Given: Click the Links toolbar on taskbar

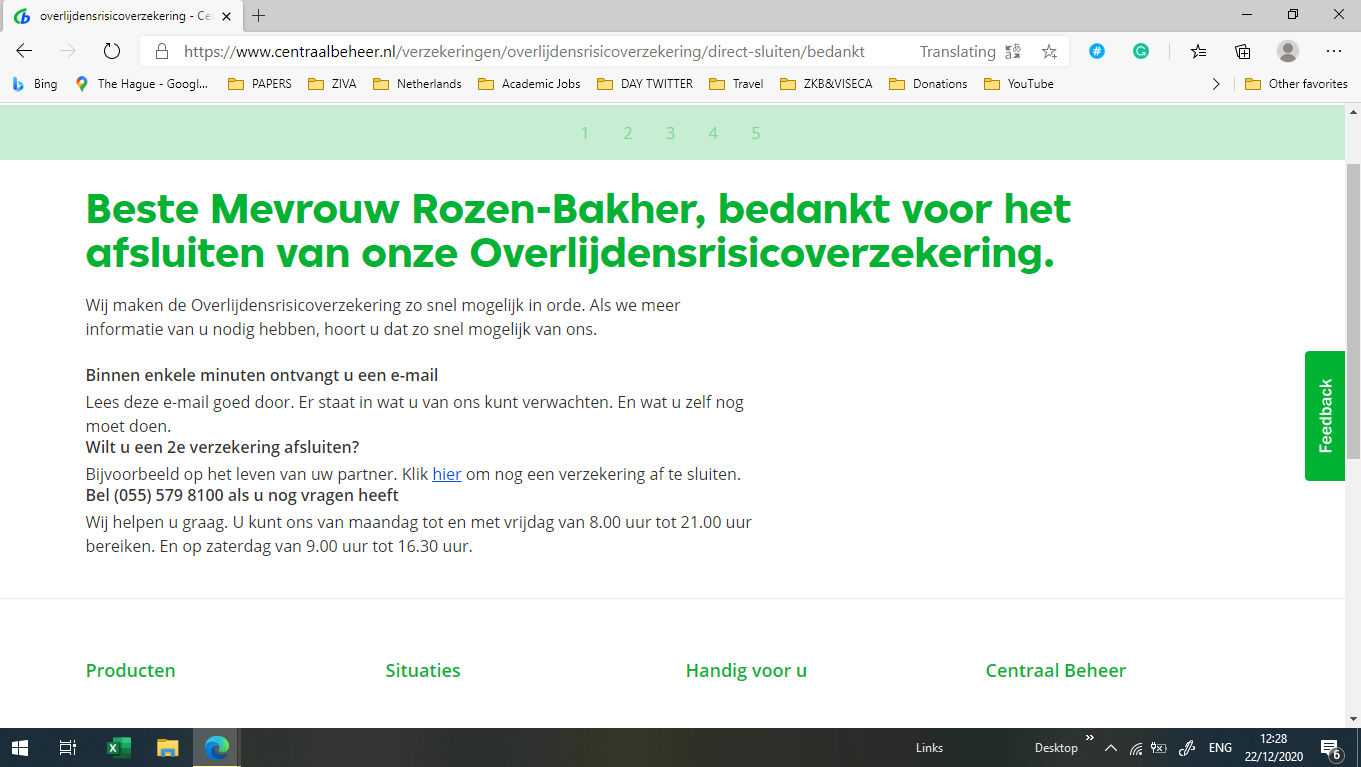Looking at the screenshot, I should (929, 748).
